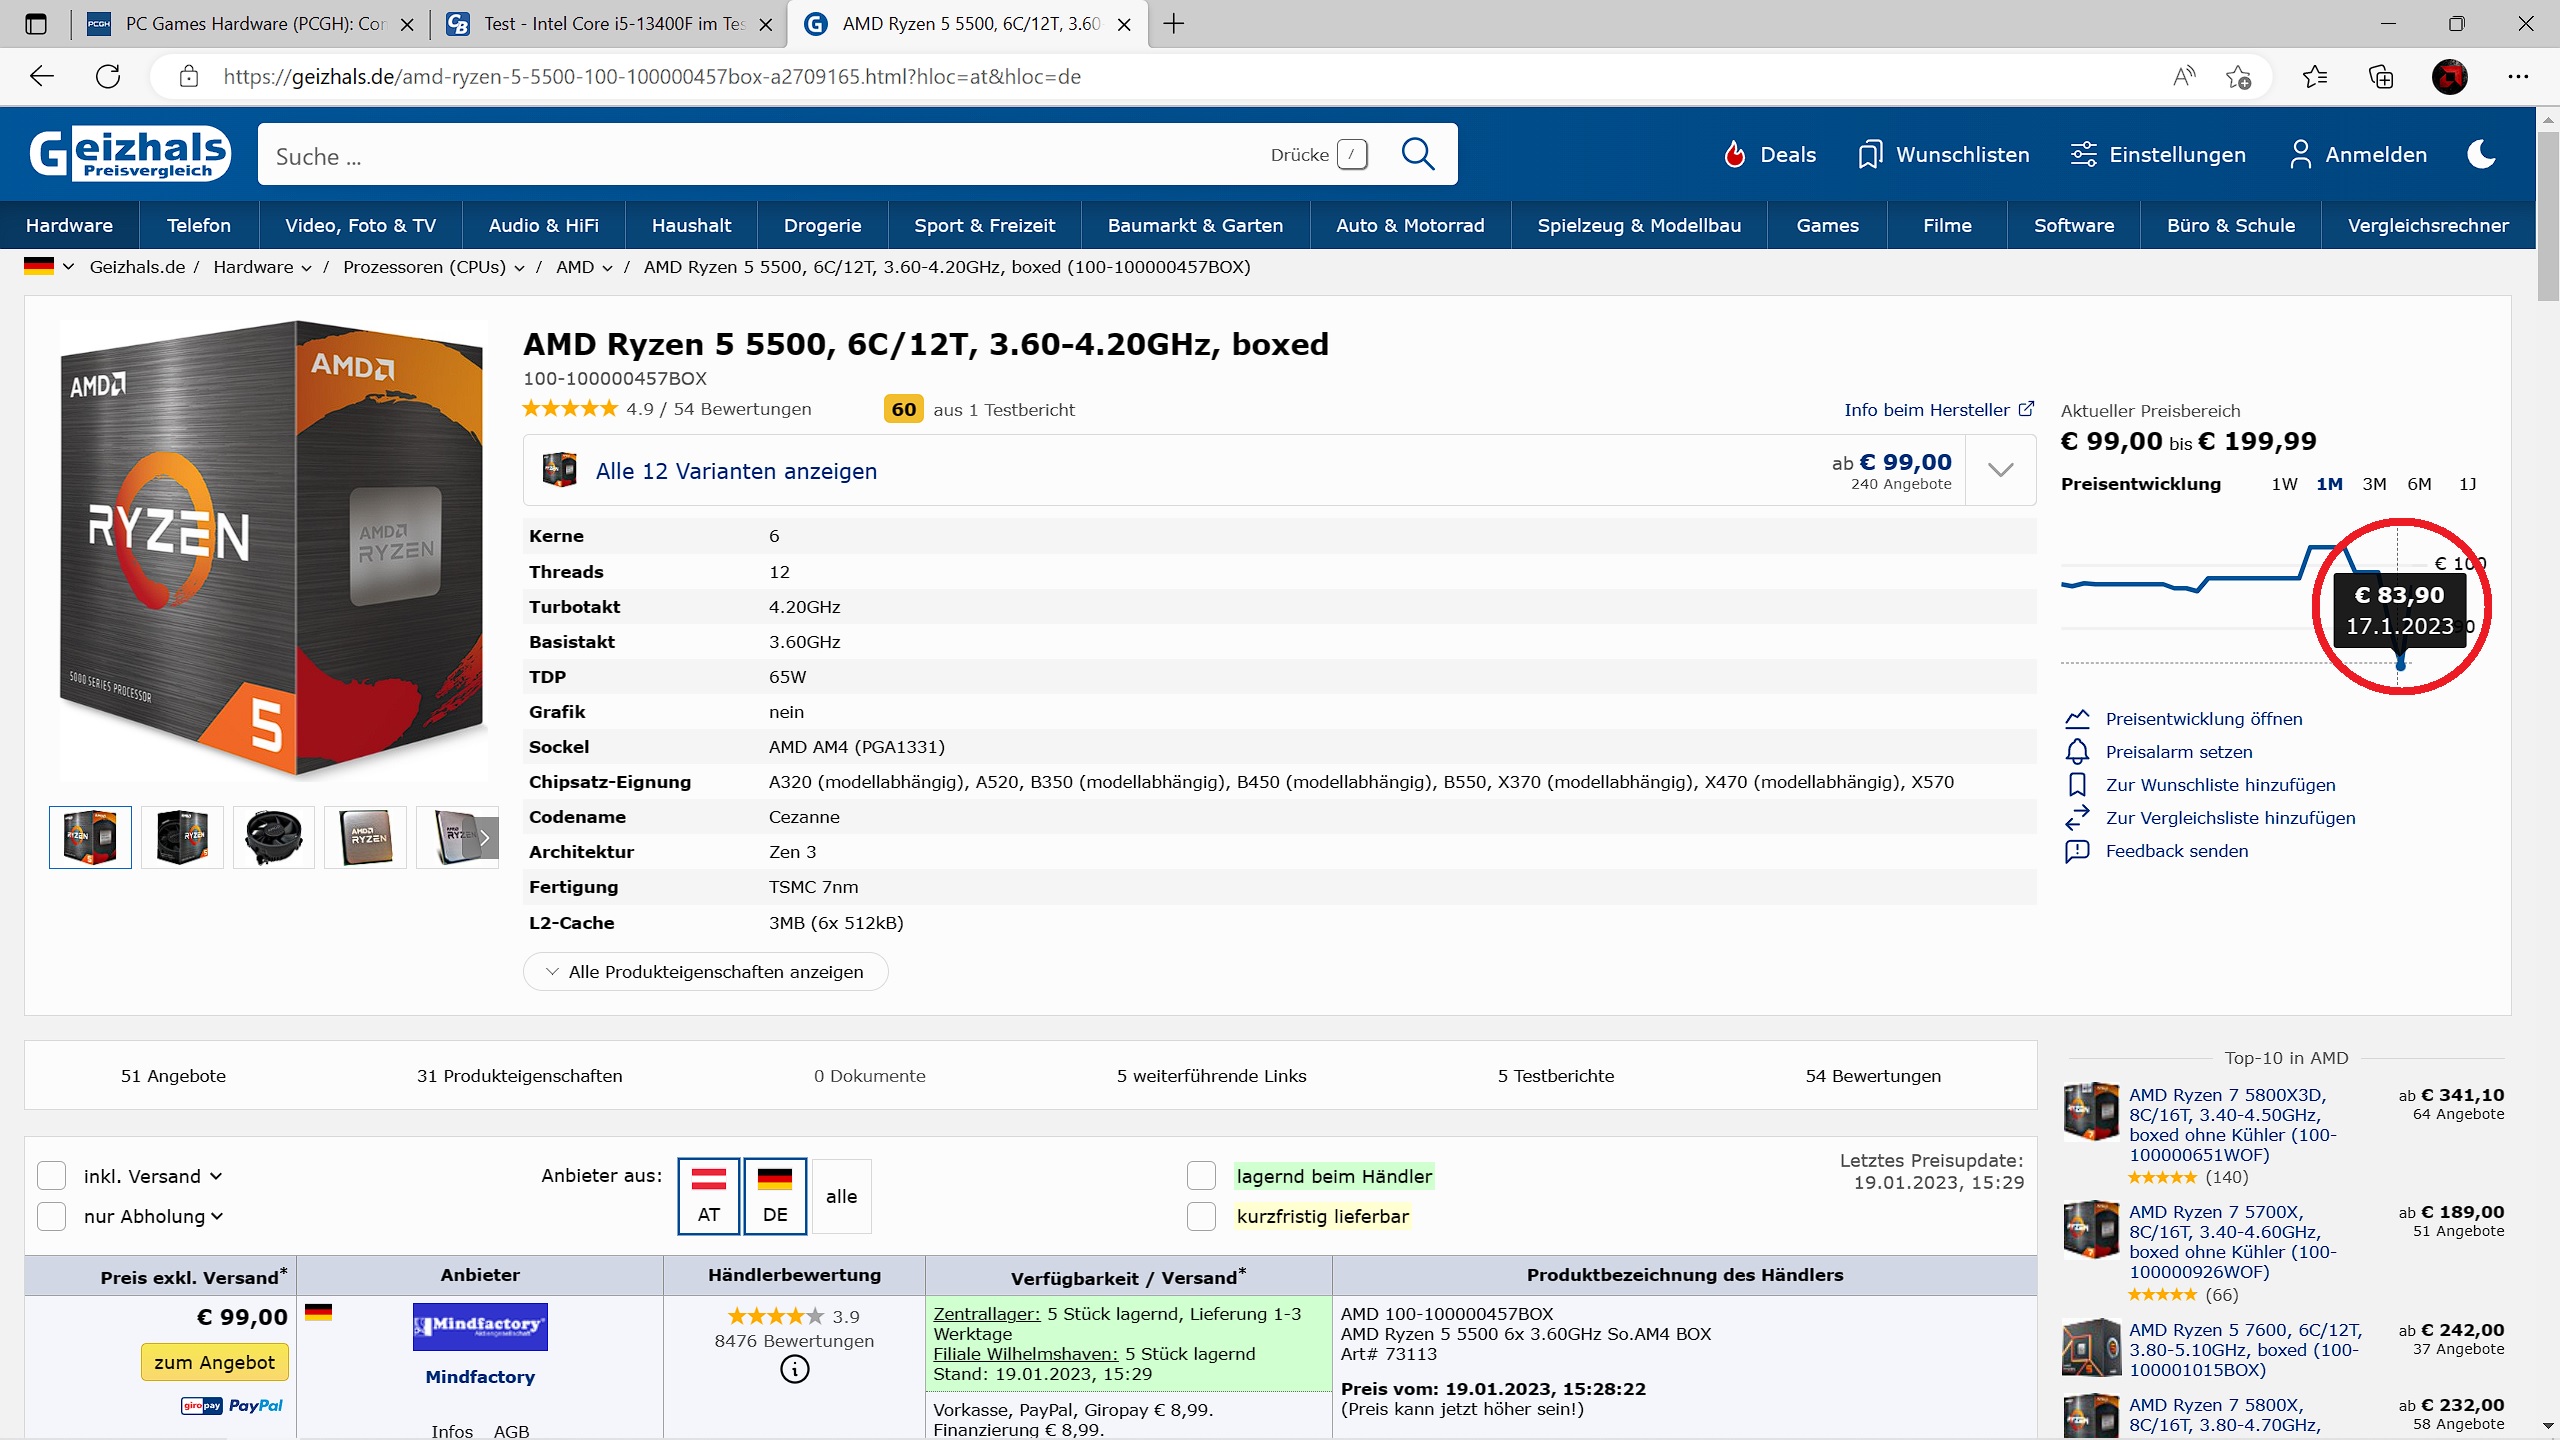
Task: Switch to 5 Testberichte tab
Action: [1555, 1076]
